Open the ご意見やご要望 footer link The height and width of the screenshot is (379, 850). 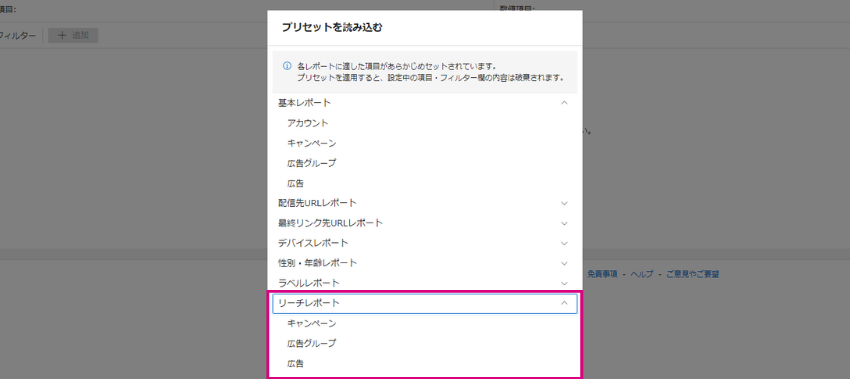[x=692, y=274]
